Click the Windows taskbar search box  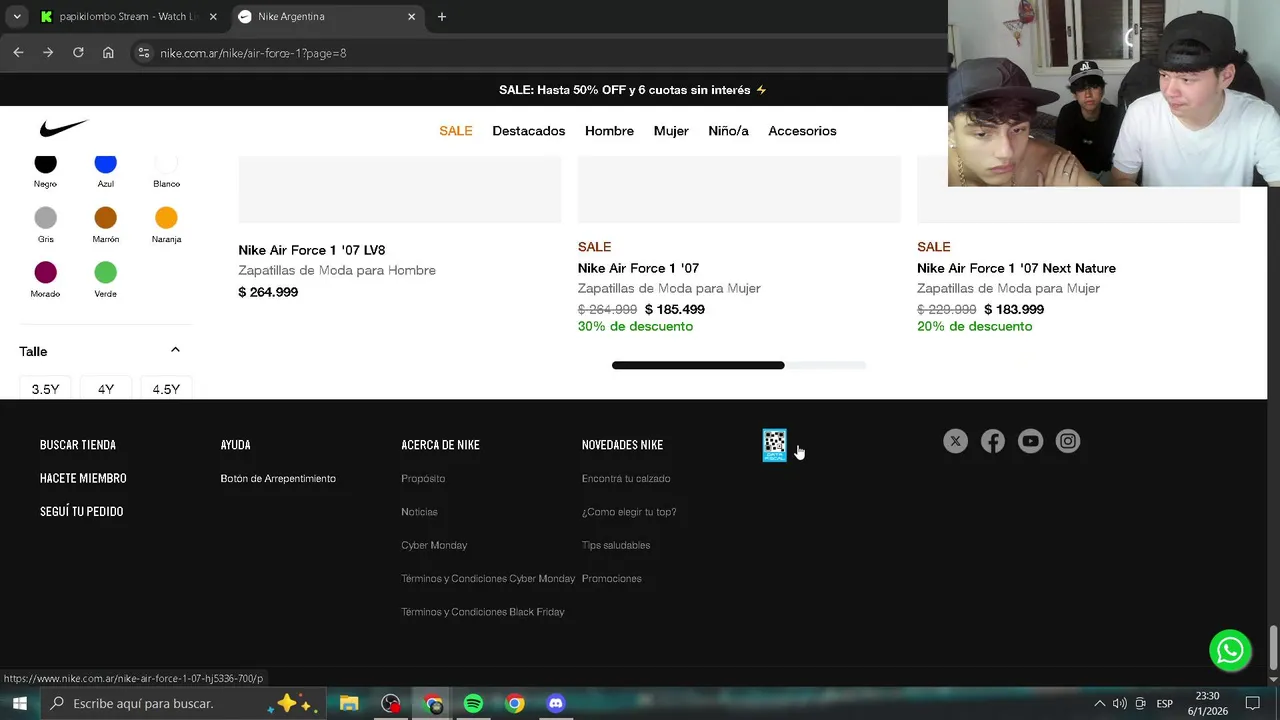(x=183, y=704)
